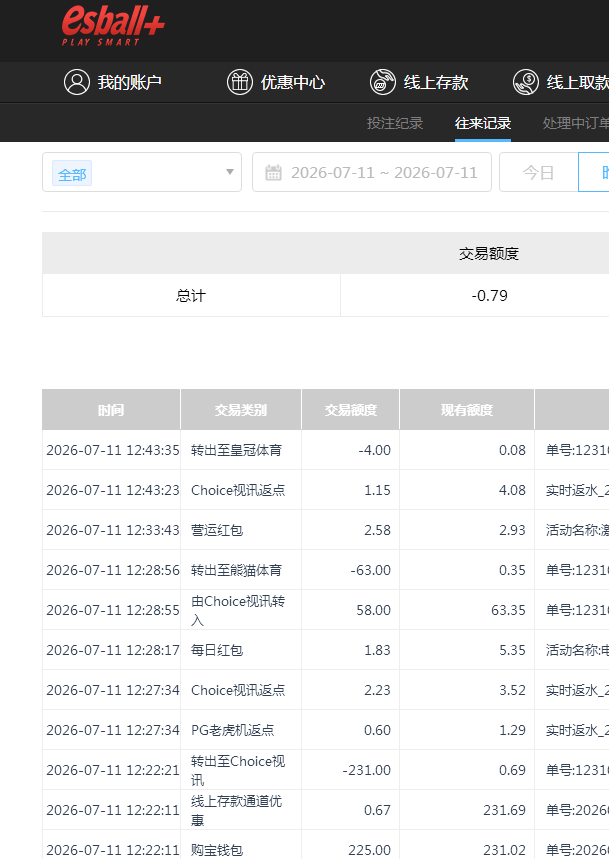Click amount -63.00

point(371,570)
